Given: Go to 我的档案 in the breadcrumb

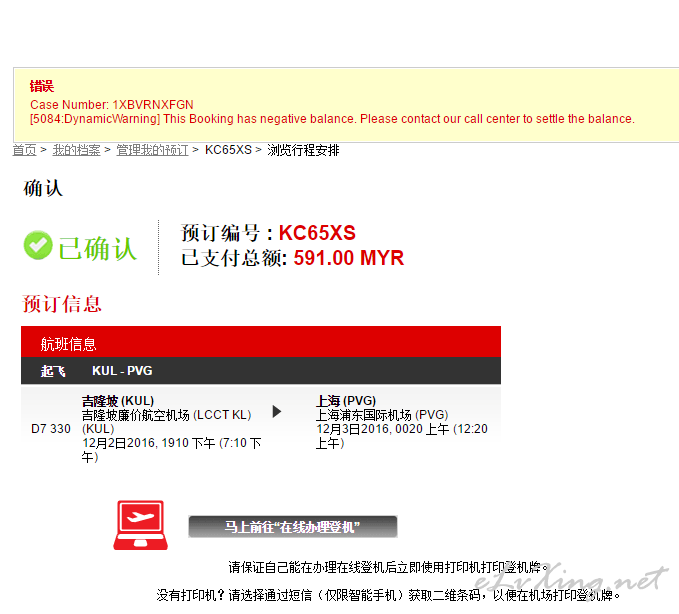Looking at the screenshot, I should click(76, 150).
